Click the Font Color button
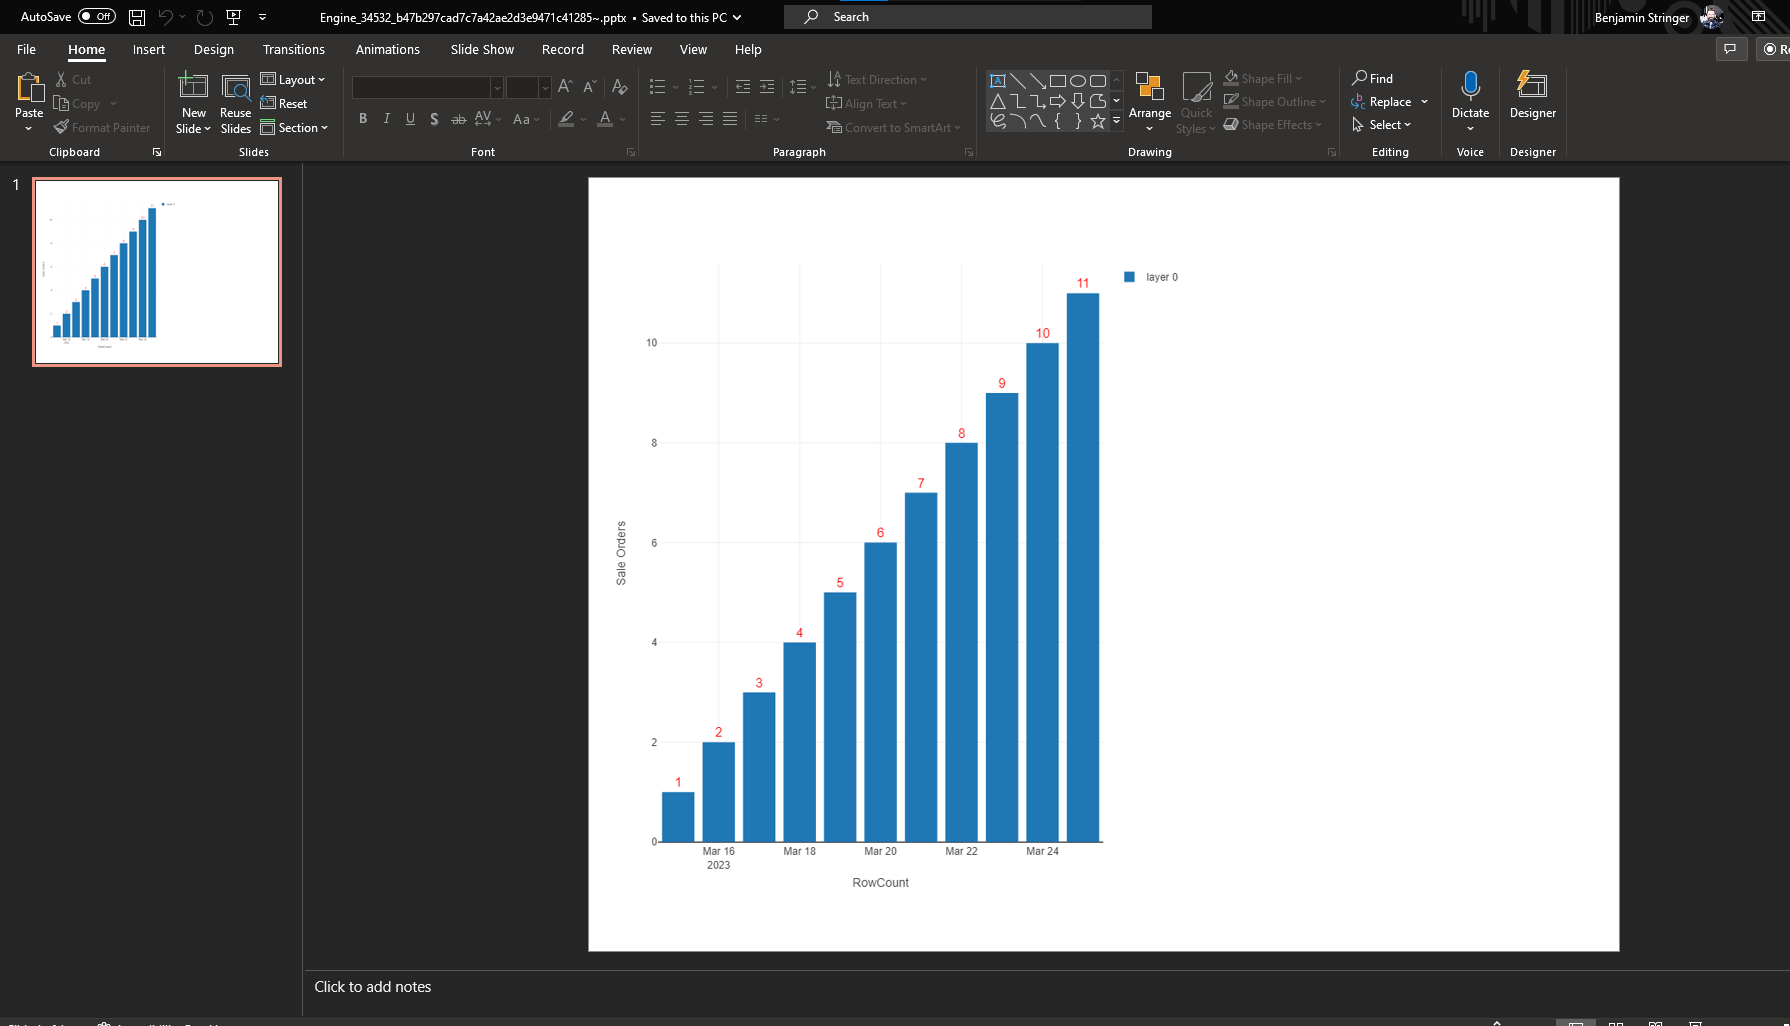The image size is (1790, 1026). click(x=605, y=119)
